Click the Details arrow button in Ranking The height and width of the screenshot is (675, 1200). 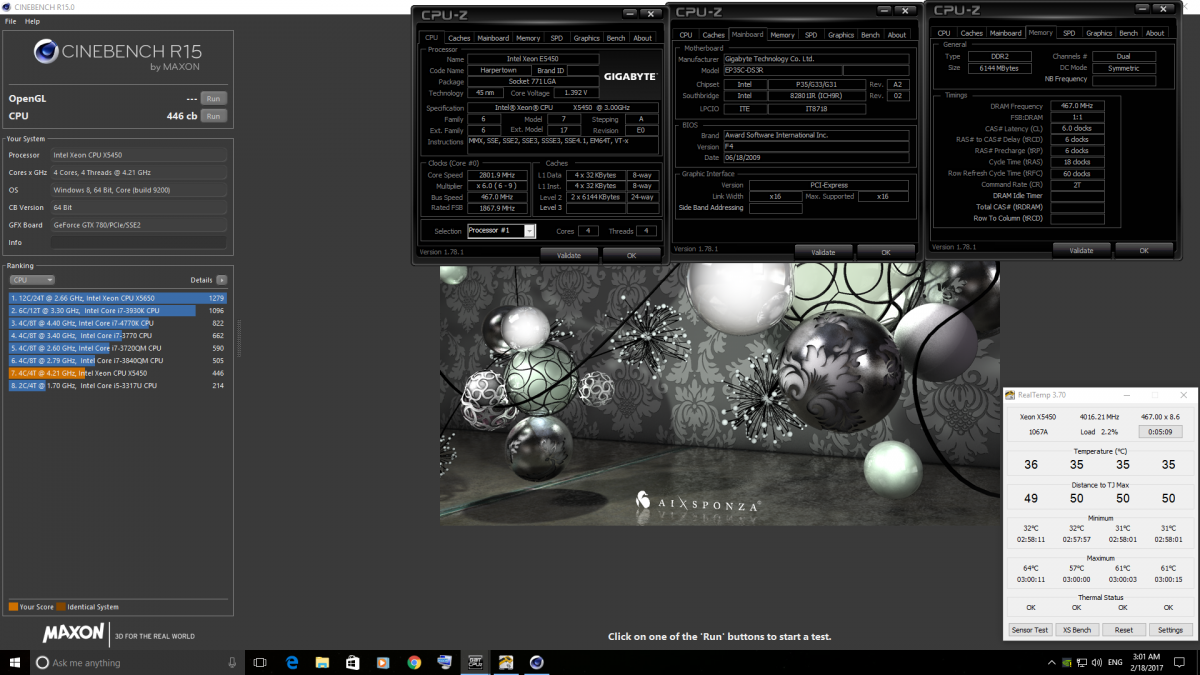pyautogui.click(x=221, y=280)
